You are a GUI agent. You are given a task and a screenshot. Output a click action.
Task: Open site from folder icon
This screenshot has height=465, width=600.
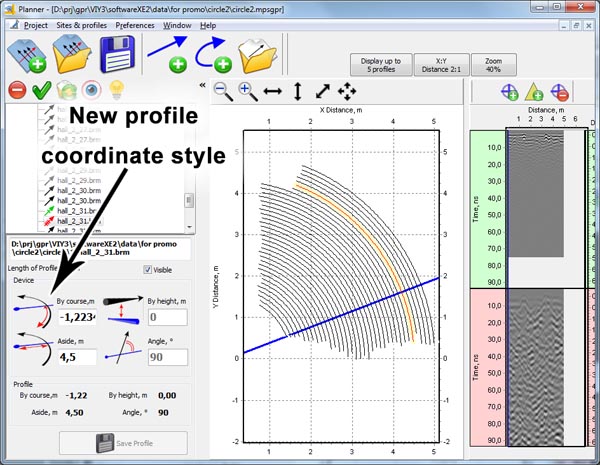point(72,54)
